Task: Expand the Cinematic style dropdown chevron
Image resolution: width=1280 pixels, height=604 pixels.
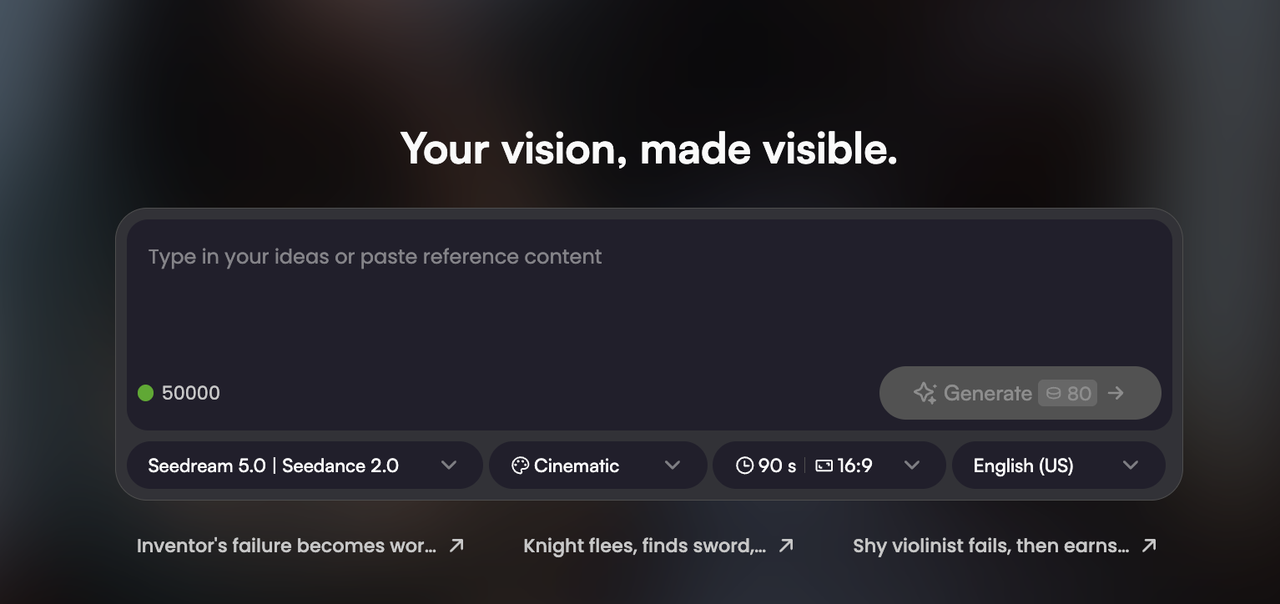Action: click(x=672, y=465)
